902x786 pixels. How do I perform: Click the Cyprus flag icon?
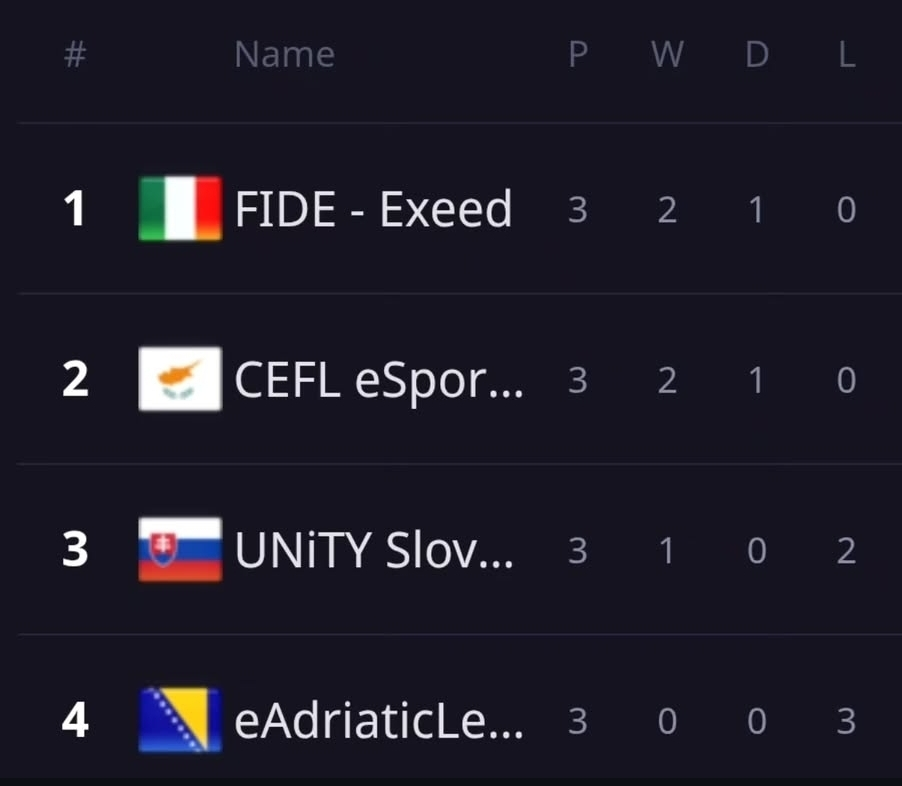coord(180,379)
